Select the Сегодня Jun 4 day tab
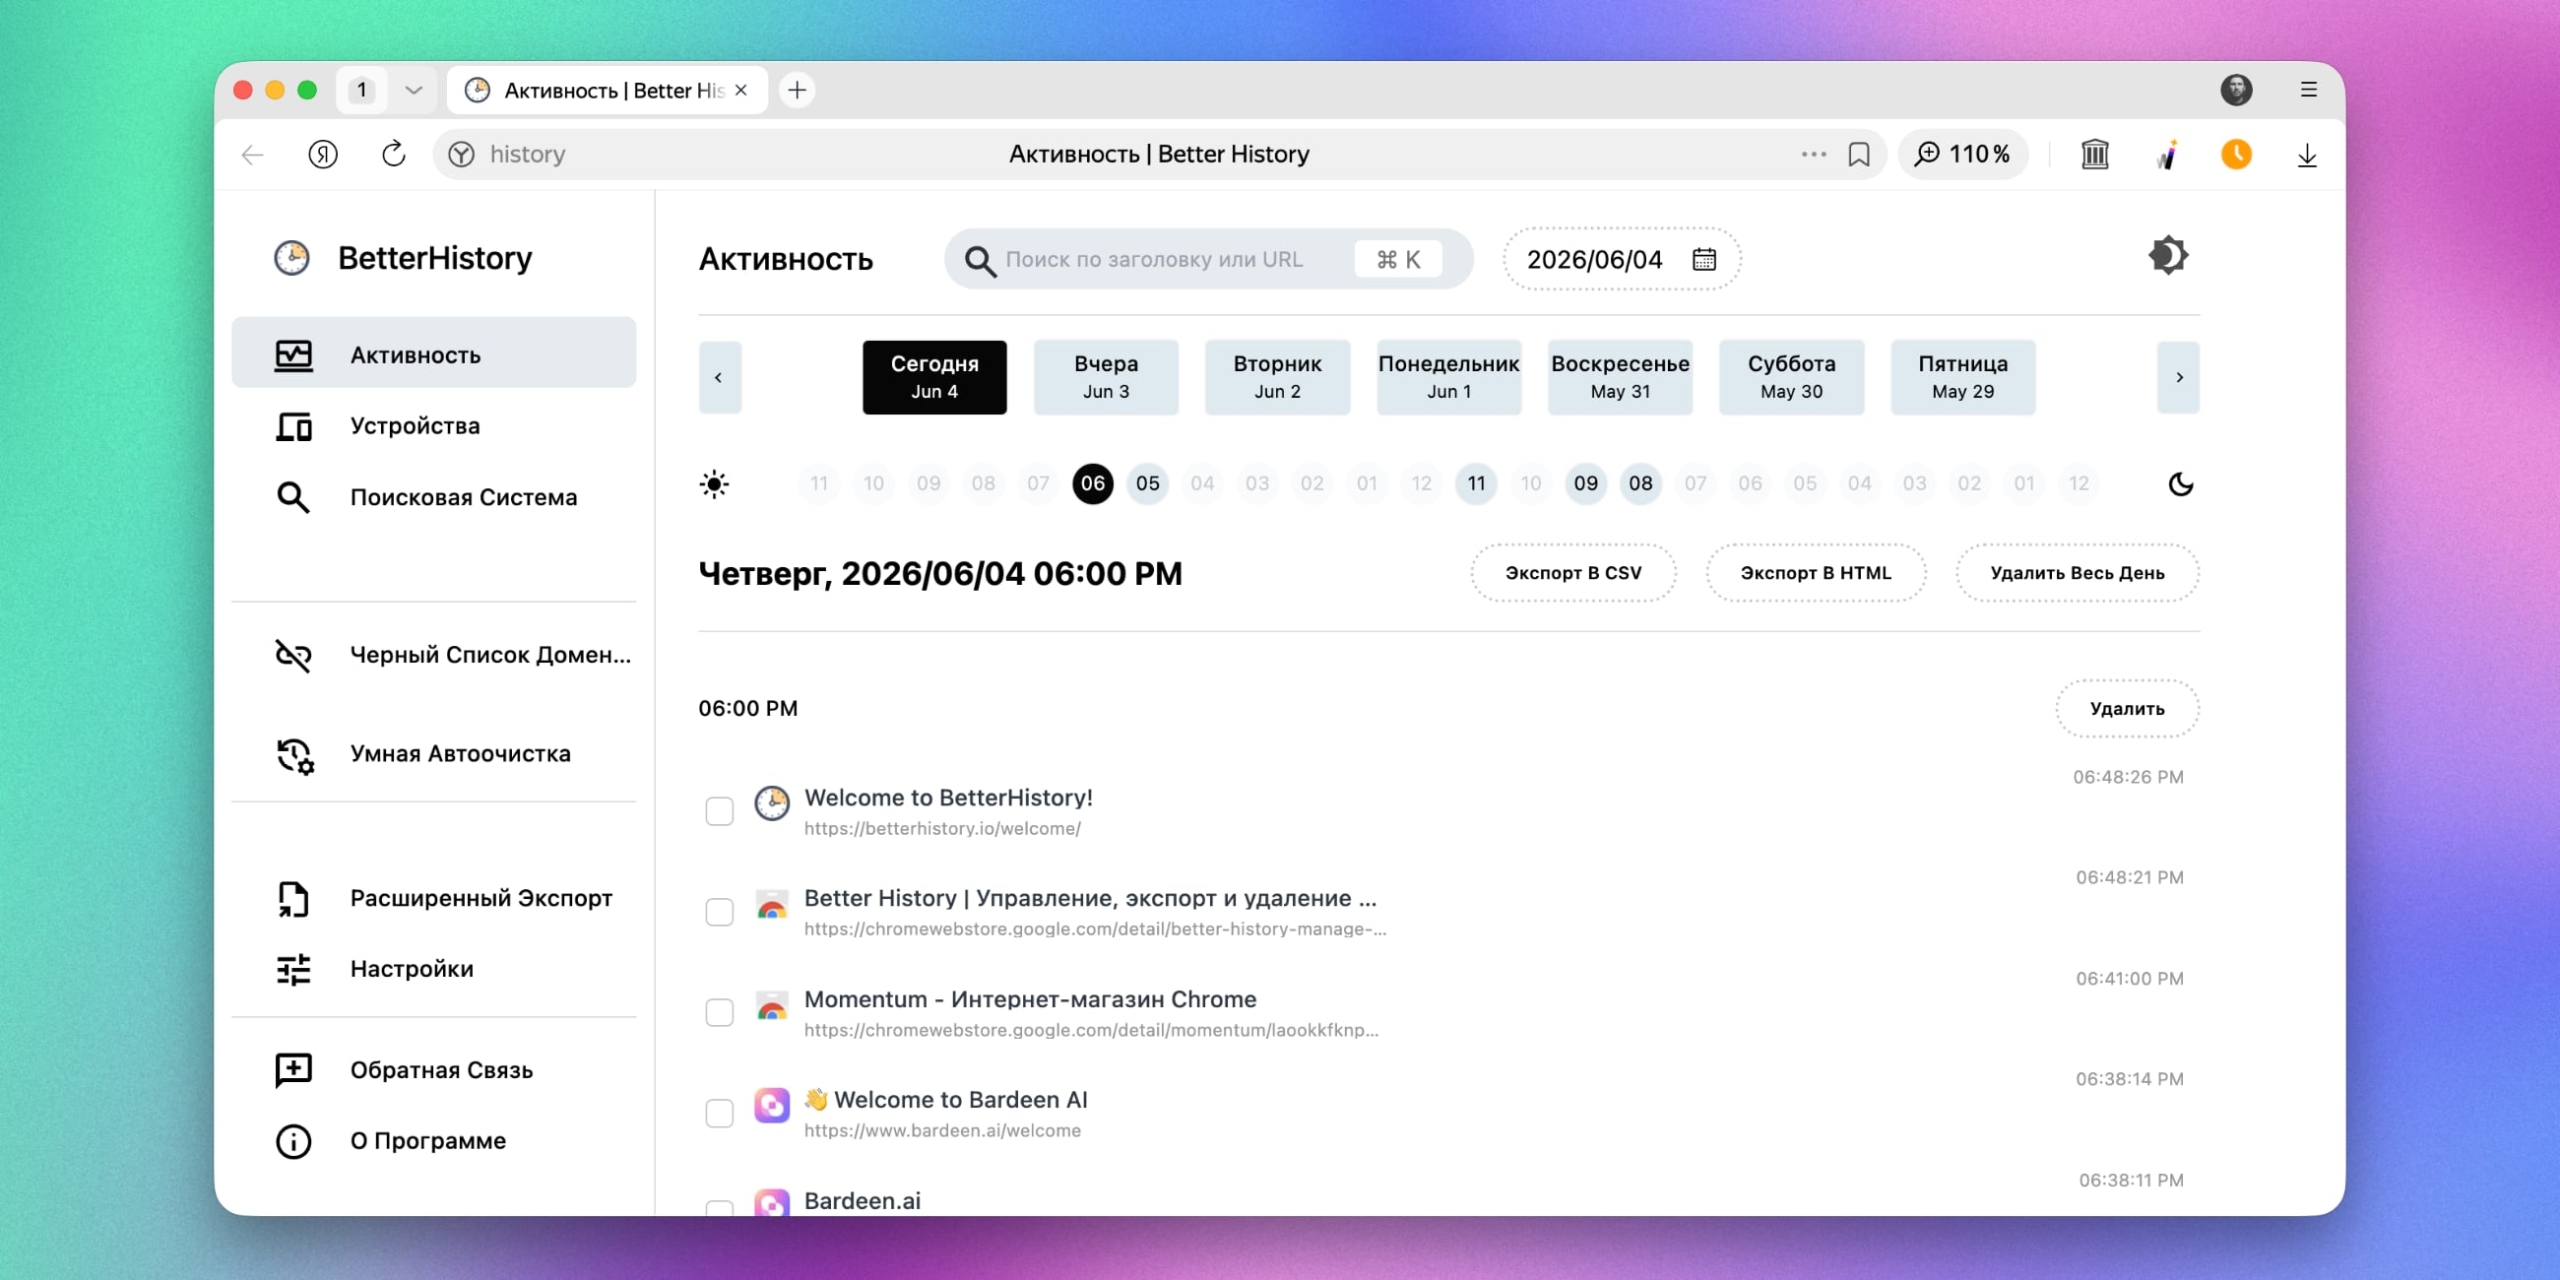This screenshot has height=1280, width=2560. pos(935,377)
